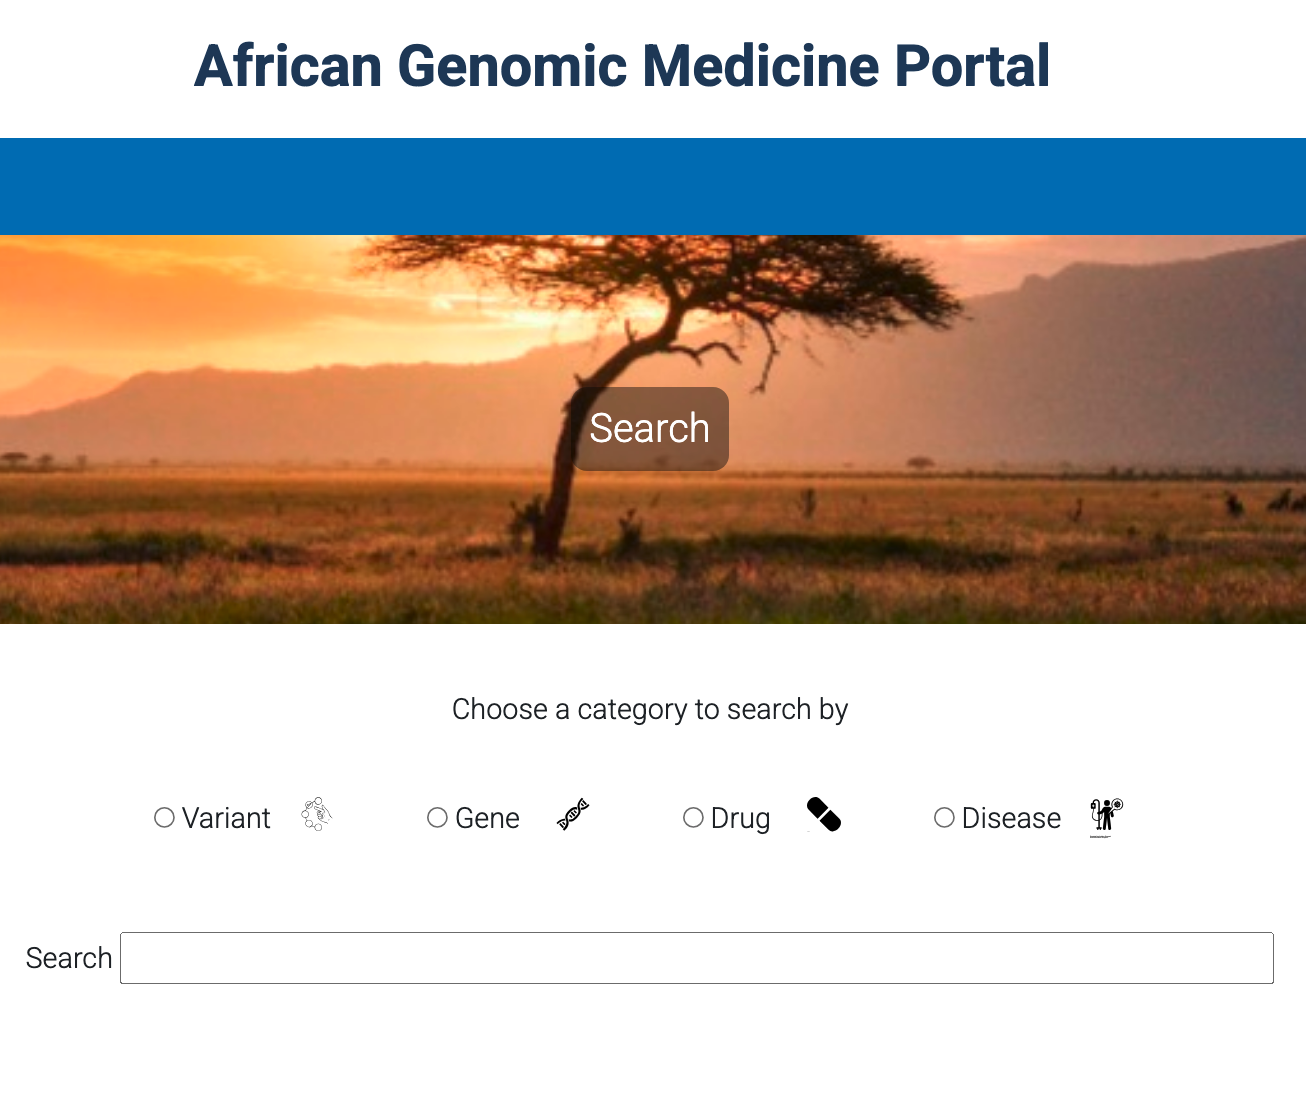Choose the Drug radio button
The width and height of the screenshot is (1306, 1100).
click(693, 818)
